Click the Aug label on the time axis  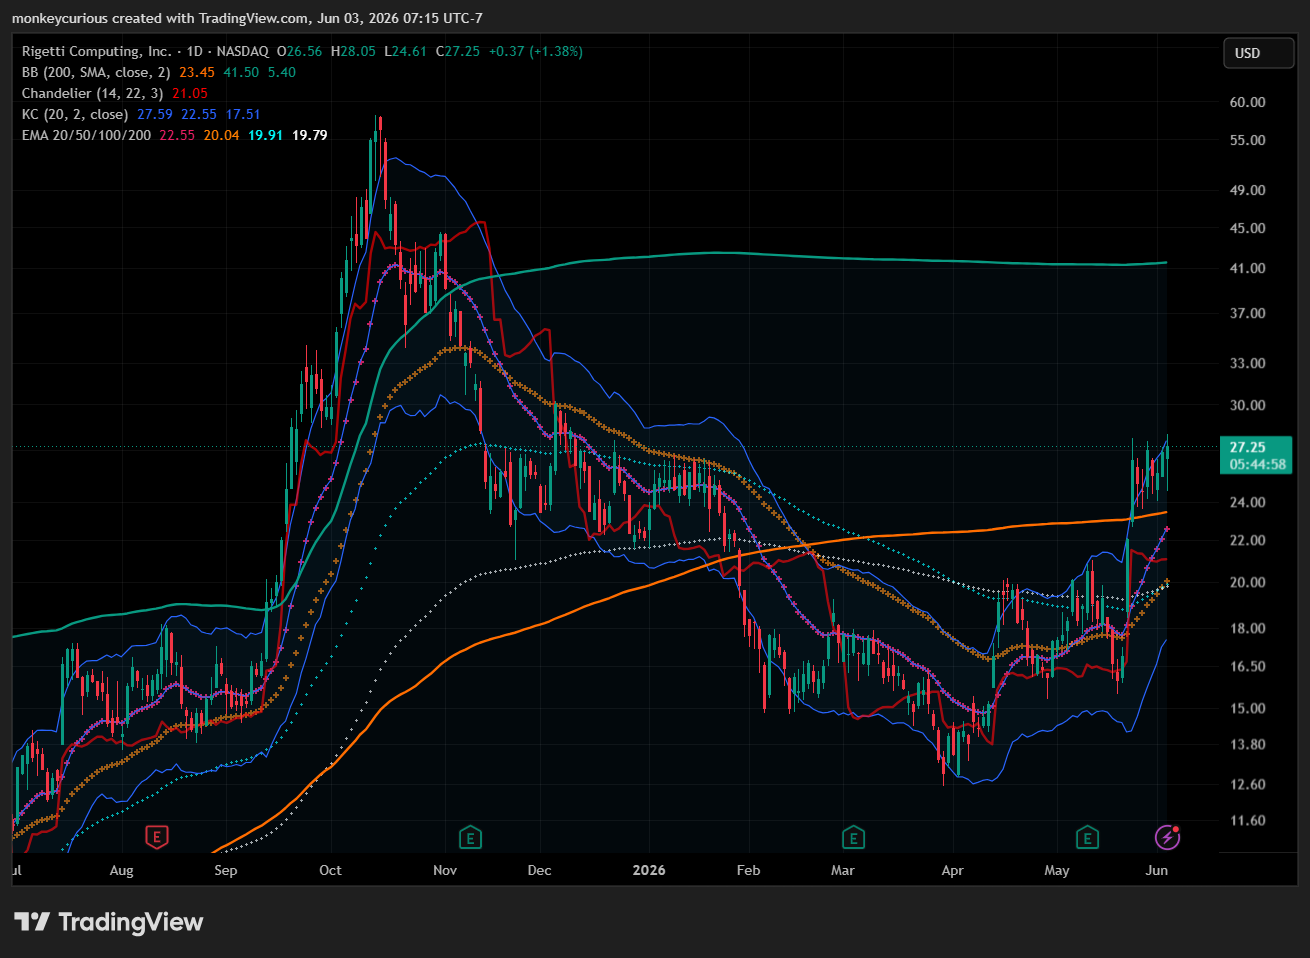coord(121,870)
